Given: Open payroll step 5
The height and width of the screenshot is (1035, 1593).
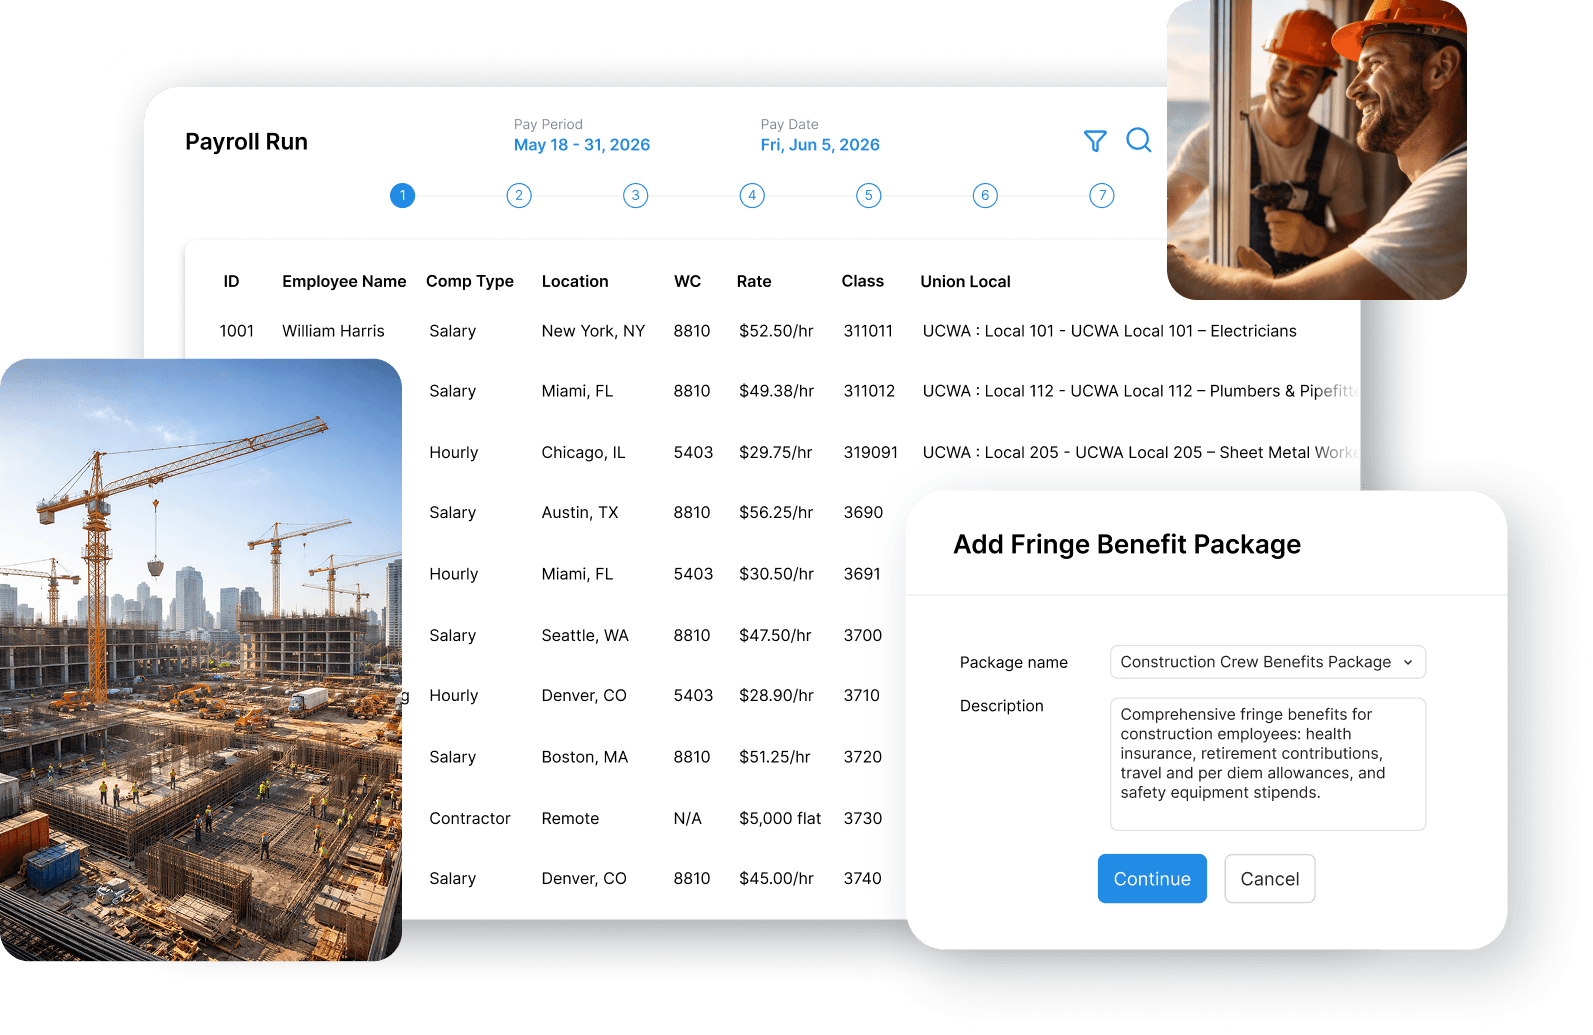Looking at the screenshot, I should [869, 196].
